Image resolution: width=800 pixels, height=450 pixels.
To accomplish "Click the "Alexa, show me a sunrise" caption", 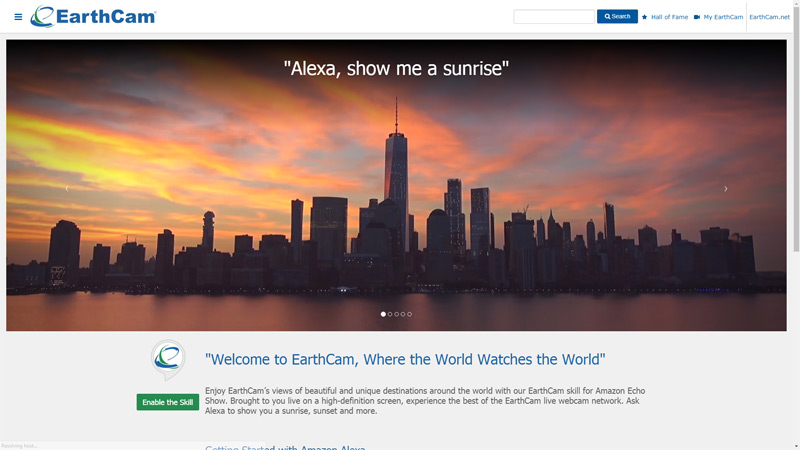I will click(396, 68).
